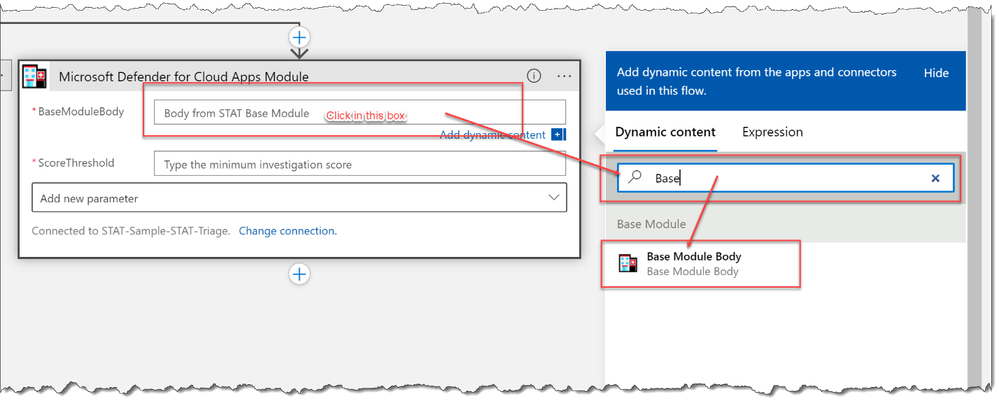Hide the dynamic content panel
The width and height of the screenshot is (999, 404).
click(x=936, y=73)
